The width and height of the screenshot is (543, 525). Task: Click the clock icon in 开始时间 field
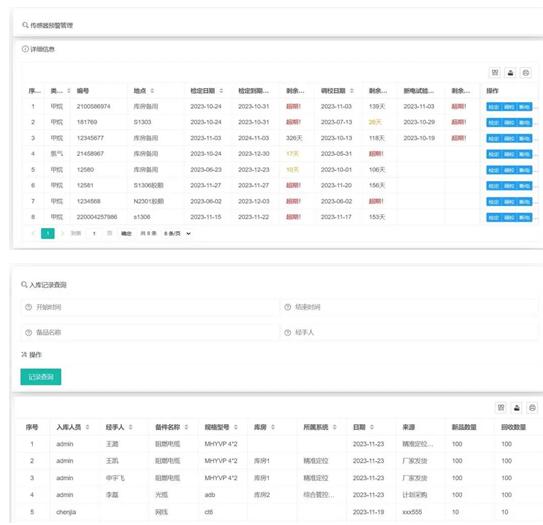[x=28, y=307]
